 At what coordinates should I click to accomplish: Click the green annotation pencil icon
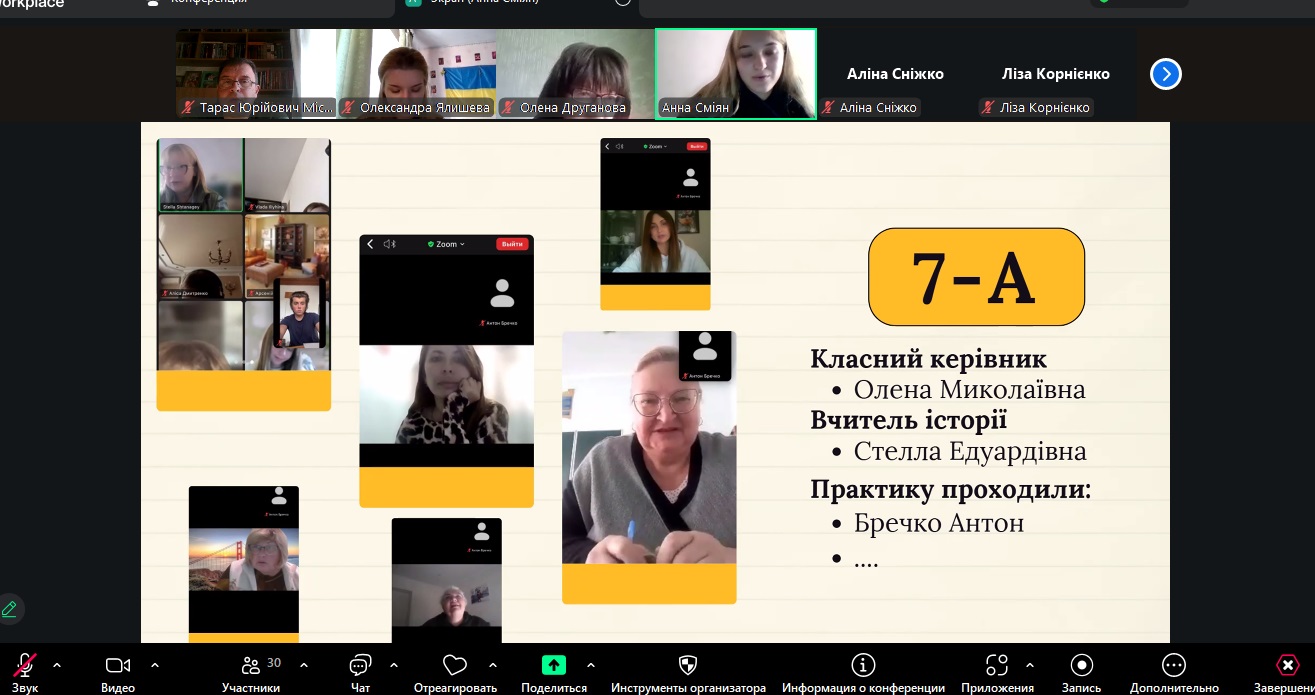pos(10,608)
